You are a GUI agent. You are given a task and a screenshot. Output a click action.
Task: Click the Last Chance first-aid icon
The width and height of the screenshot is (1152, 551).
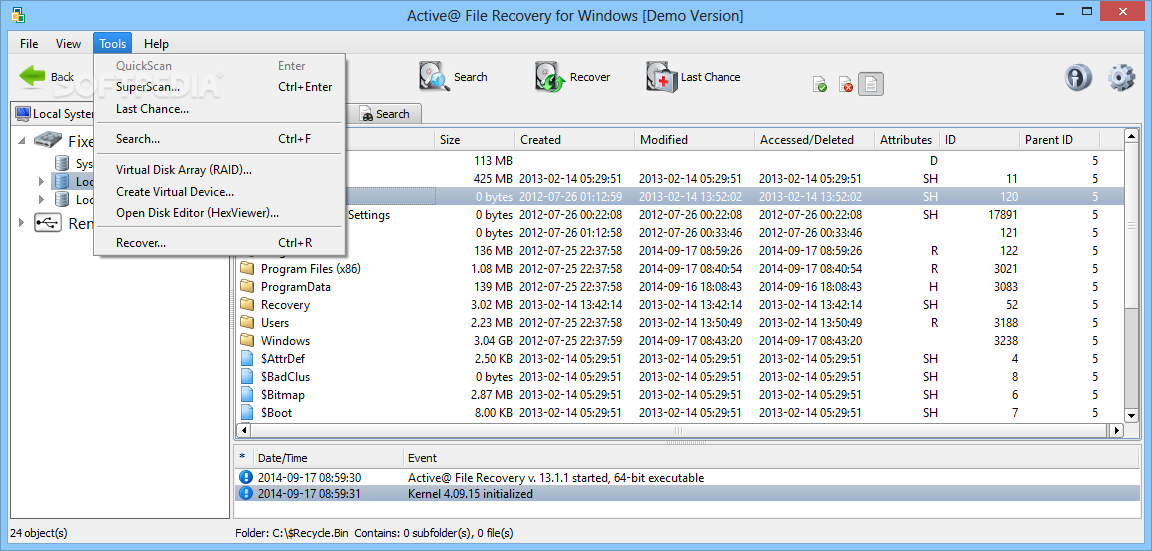pyautogui.click(x=661, y=76)
